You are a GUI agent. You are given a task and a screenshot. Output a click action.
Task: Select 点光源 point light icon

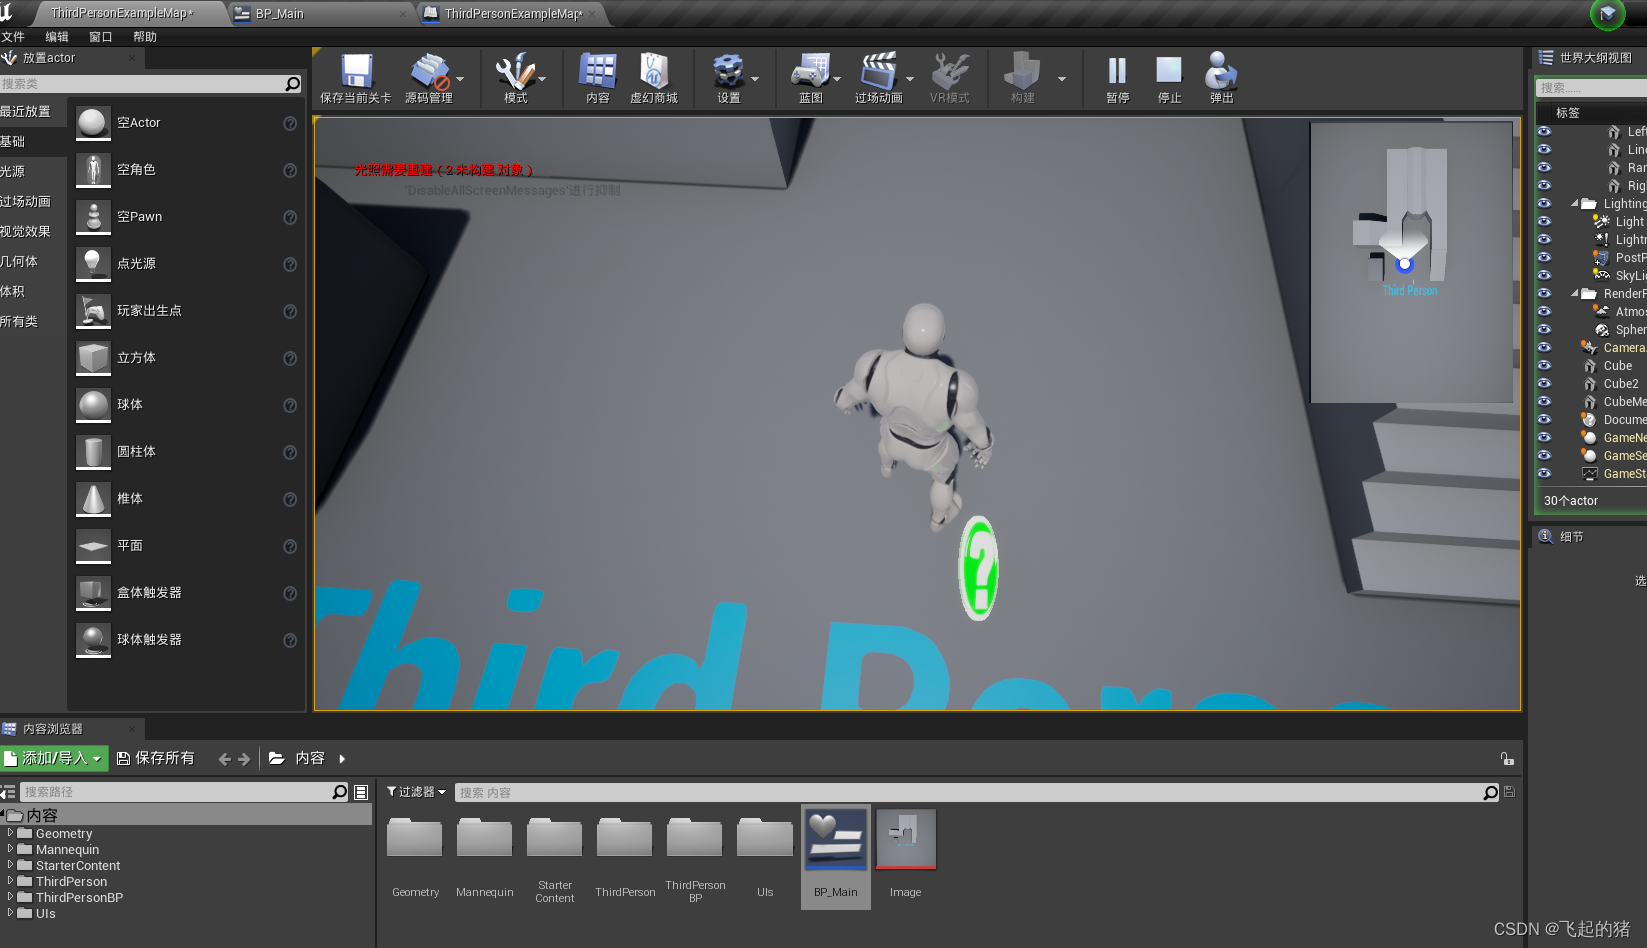pyautogui.click(x=93, y=264)
